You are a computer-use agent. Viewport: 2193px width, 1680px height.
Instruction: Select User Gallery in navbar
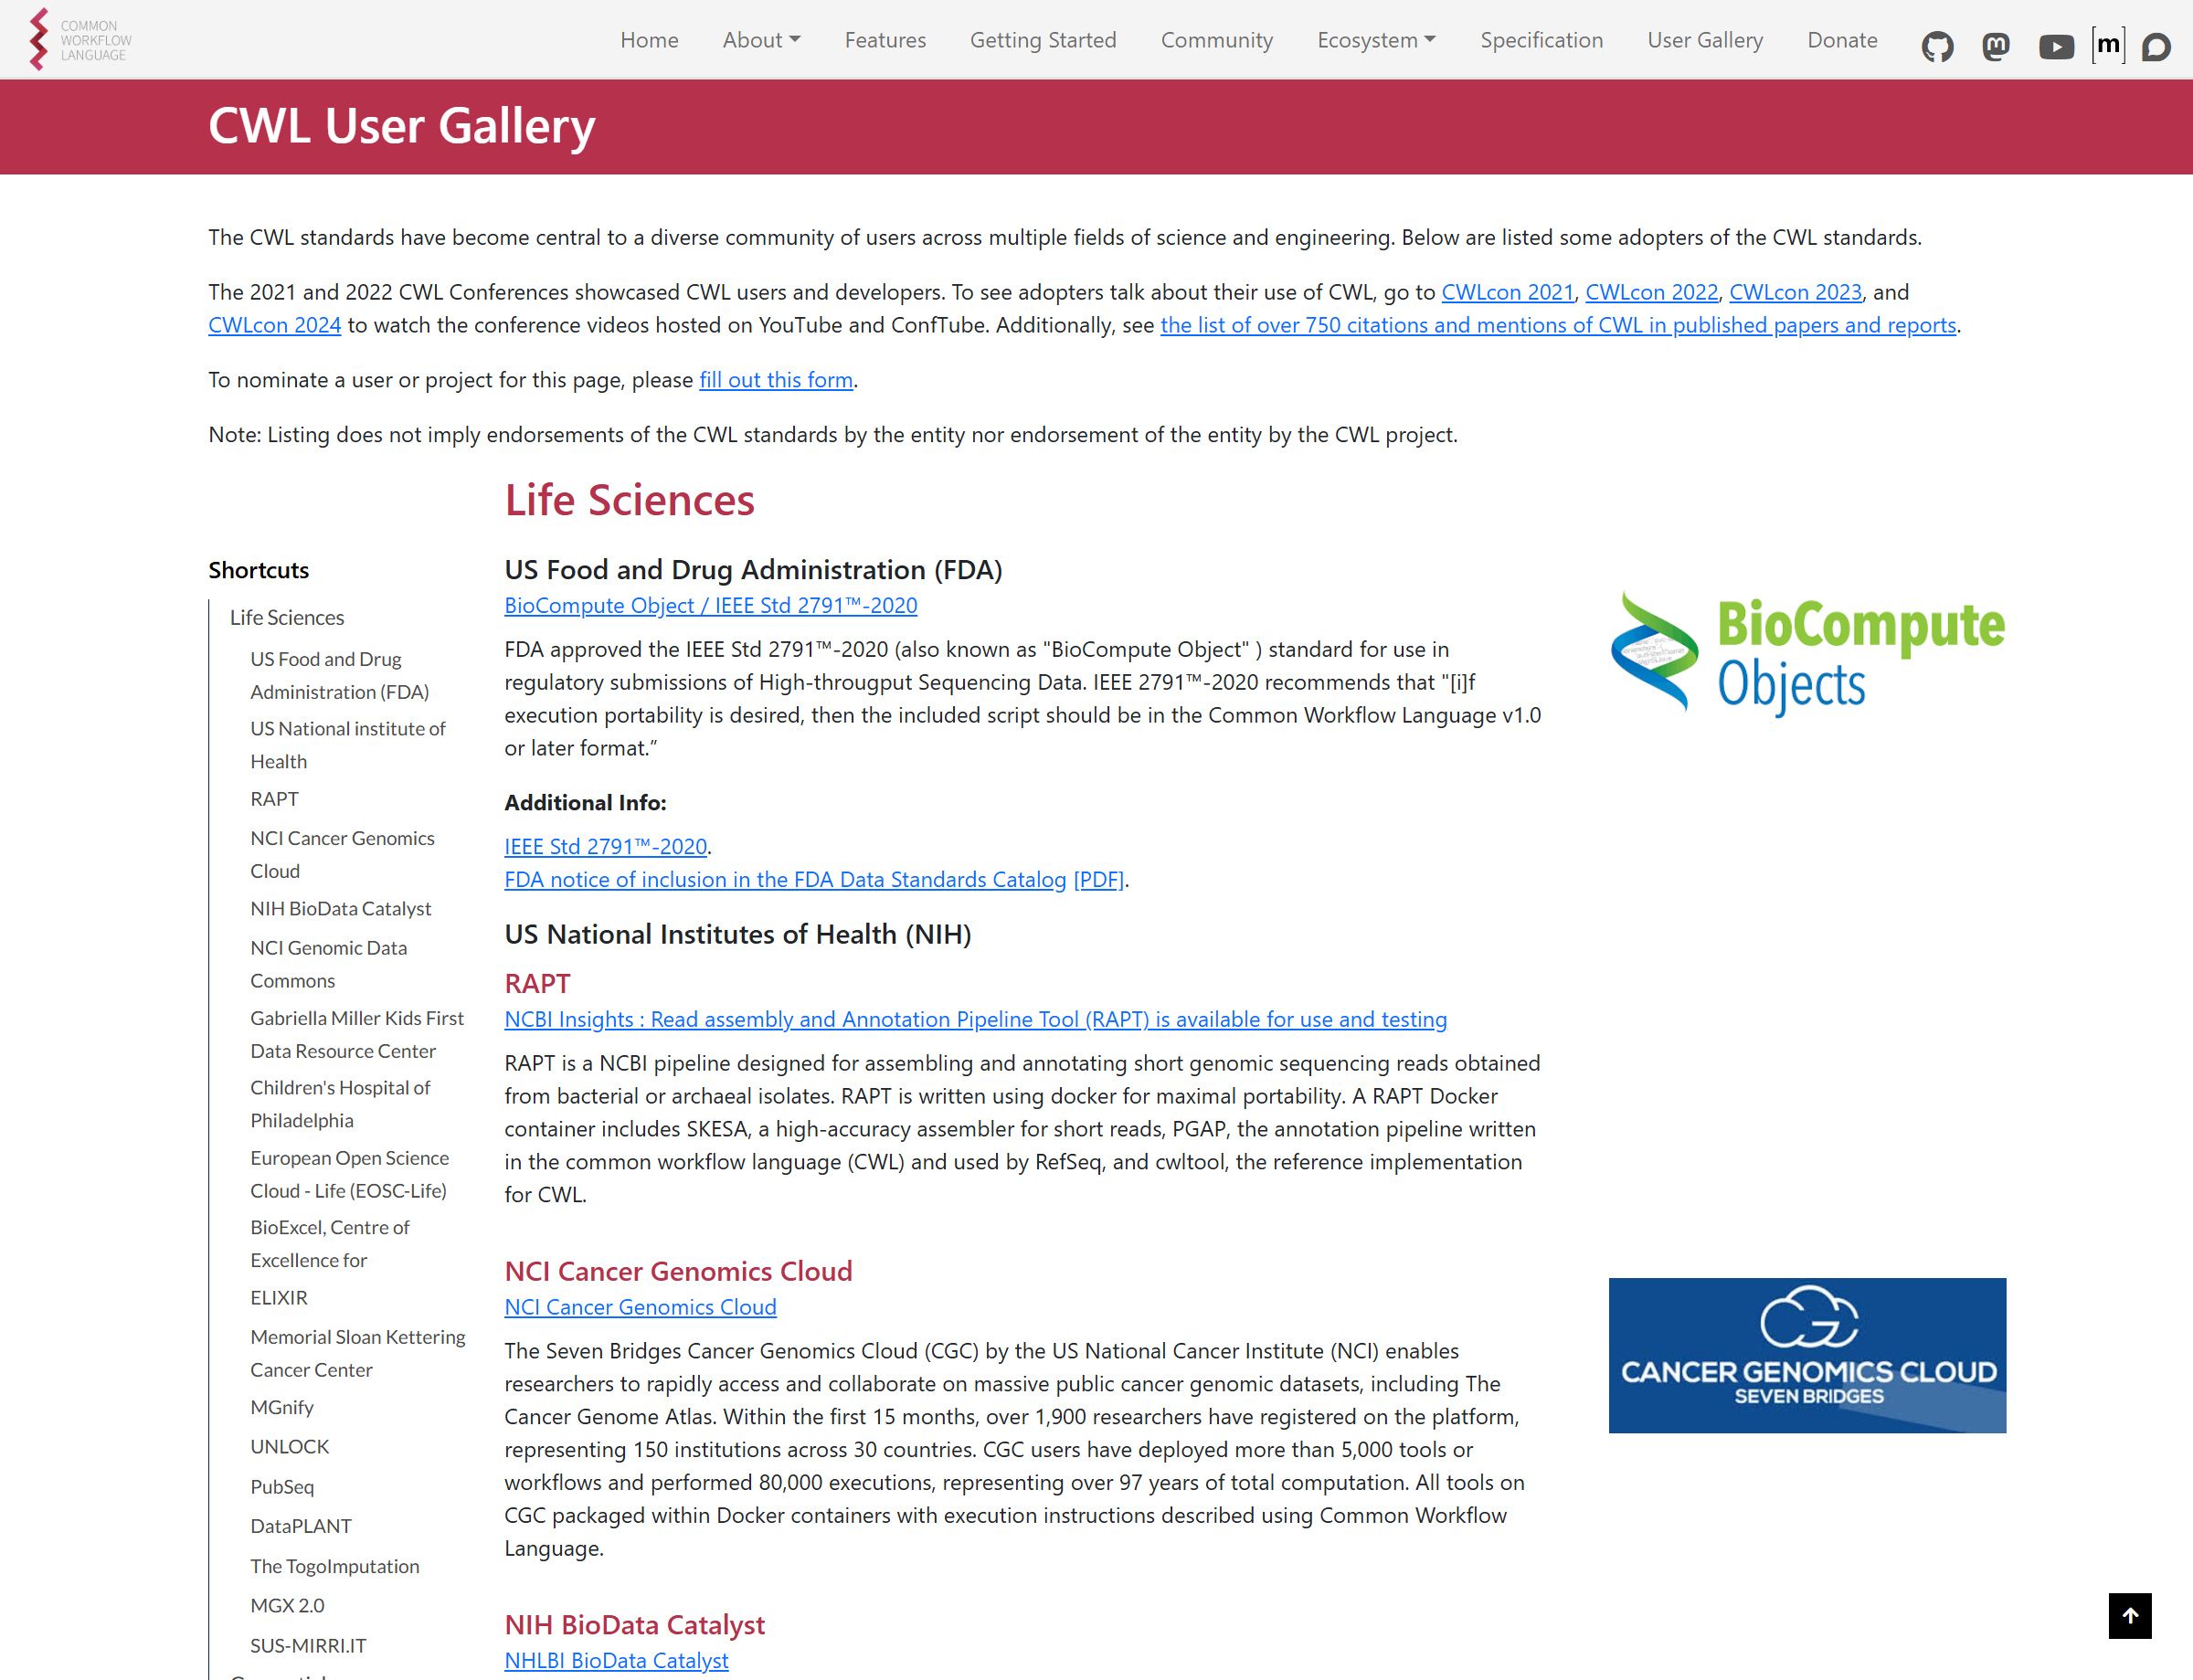(x=1705, y=40)
